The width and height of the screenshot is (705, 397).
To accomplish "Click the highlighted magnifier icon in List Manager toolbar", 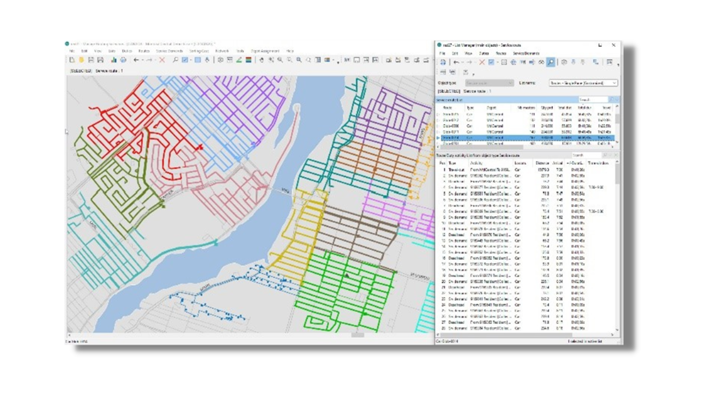I will pyautogui.click(x=551, y=62).
